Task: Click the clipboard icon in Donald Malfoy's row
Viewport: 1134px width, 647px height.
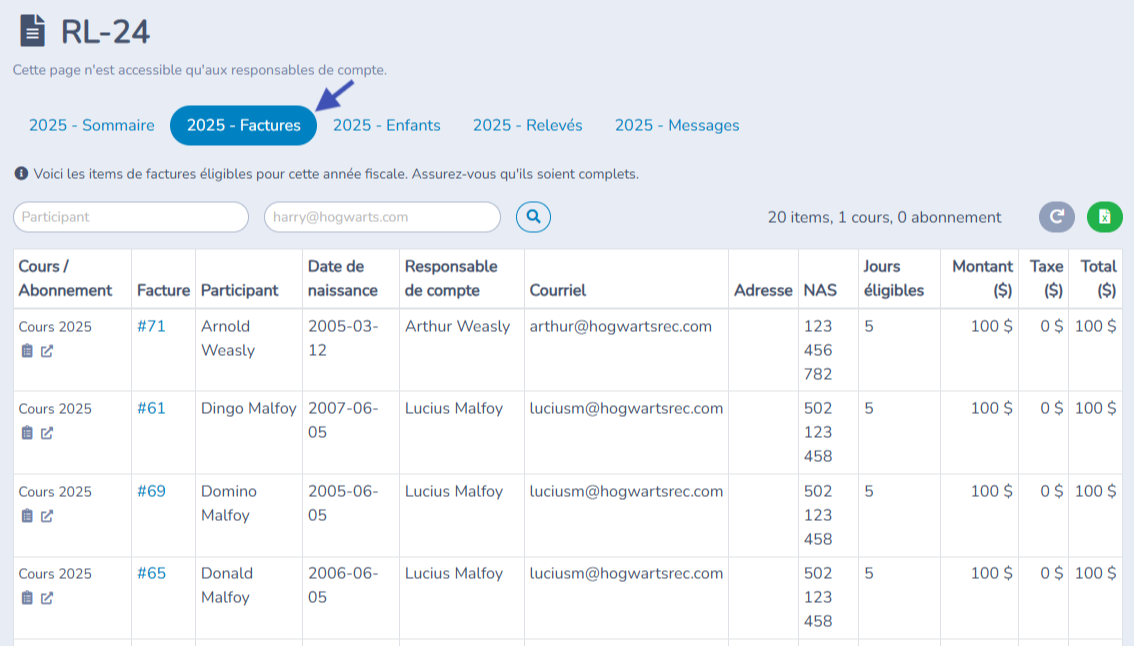Action: [x=27, y=598]
